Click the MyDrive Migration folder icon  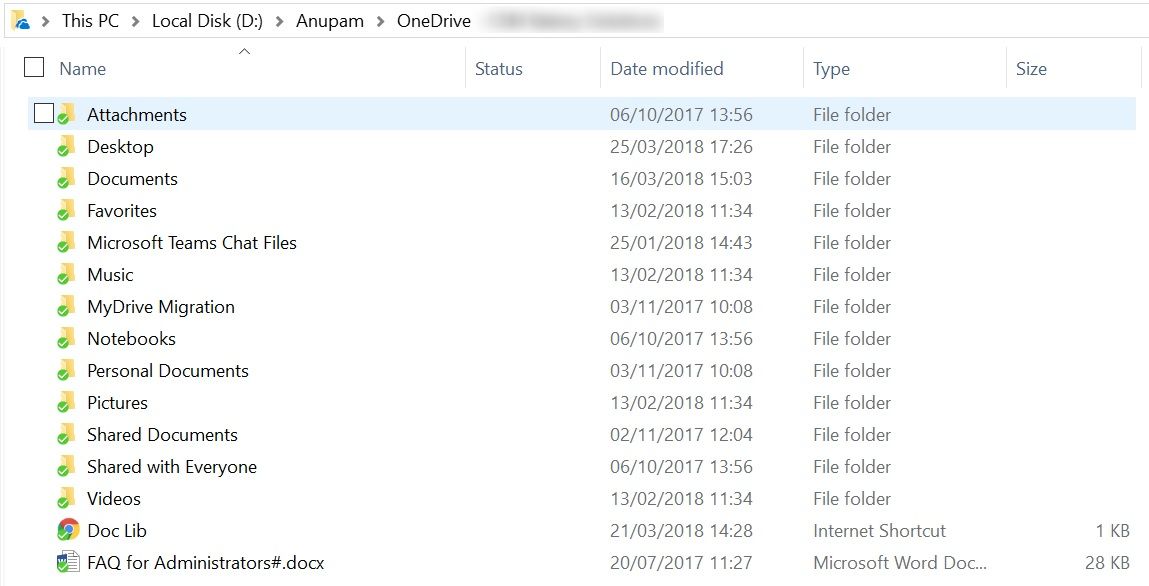point(67,307)
